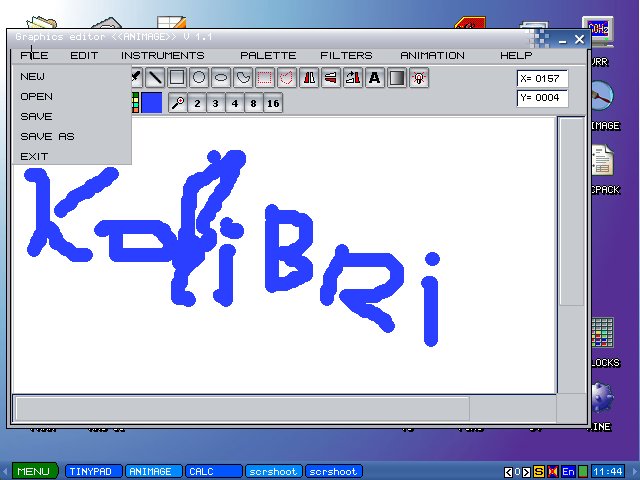
Task: Switch zoom level to 16
Action: 272,103
